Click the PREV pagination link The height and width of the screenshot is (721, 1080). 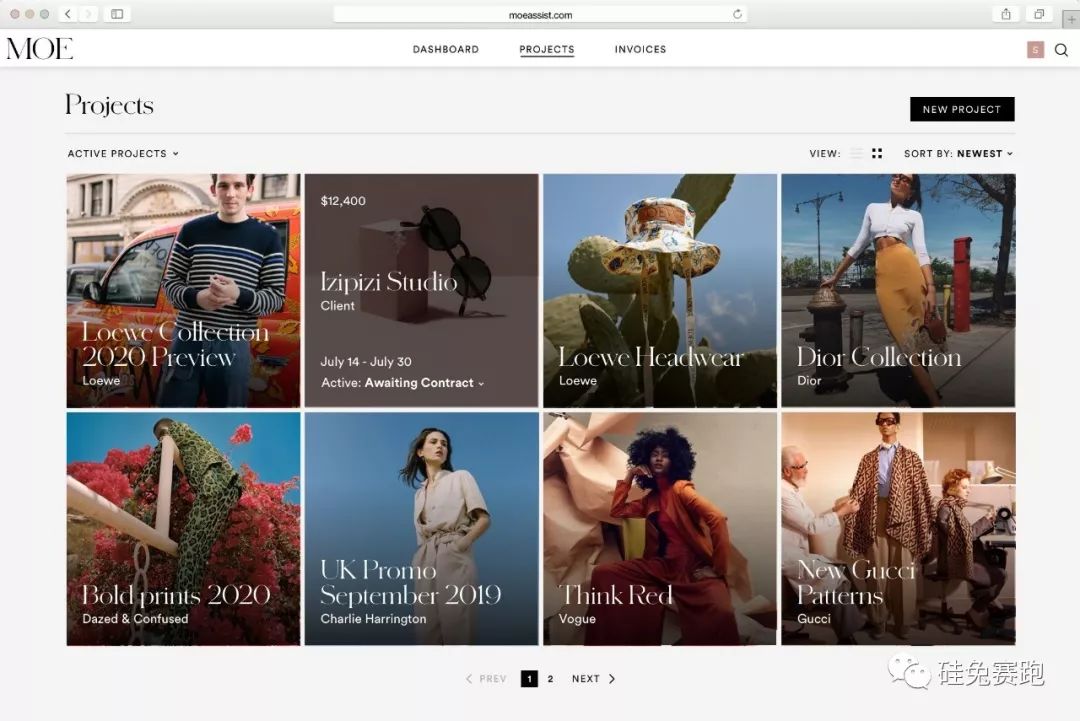click(x=492, y=678)
